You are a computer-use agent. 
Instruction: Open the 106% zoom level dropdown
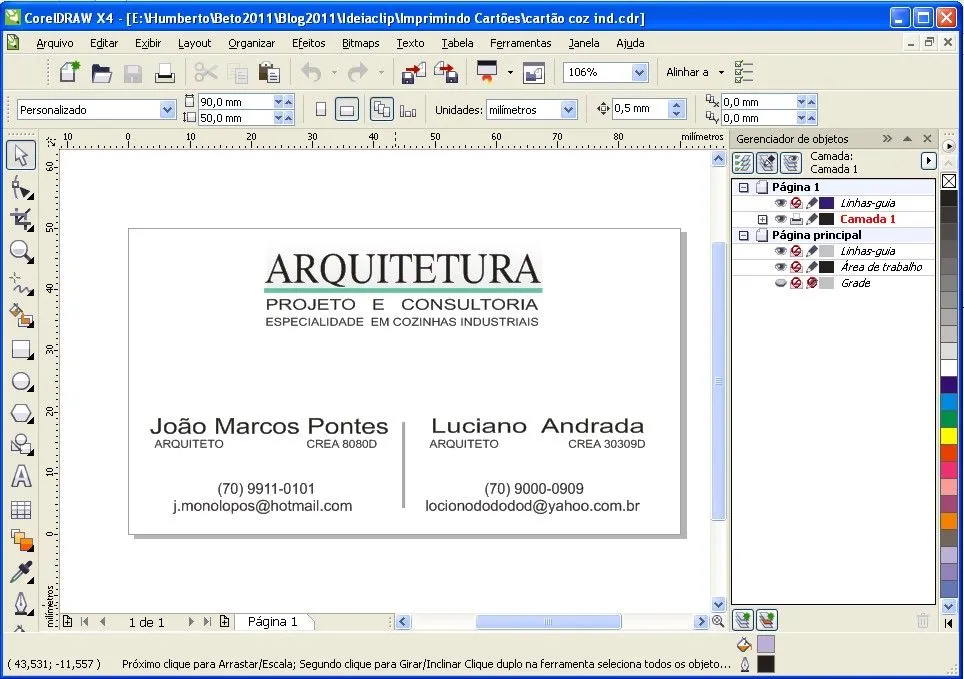639,73
